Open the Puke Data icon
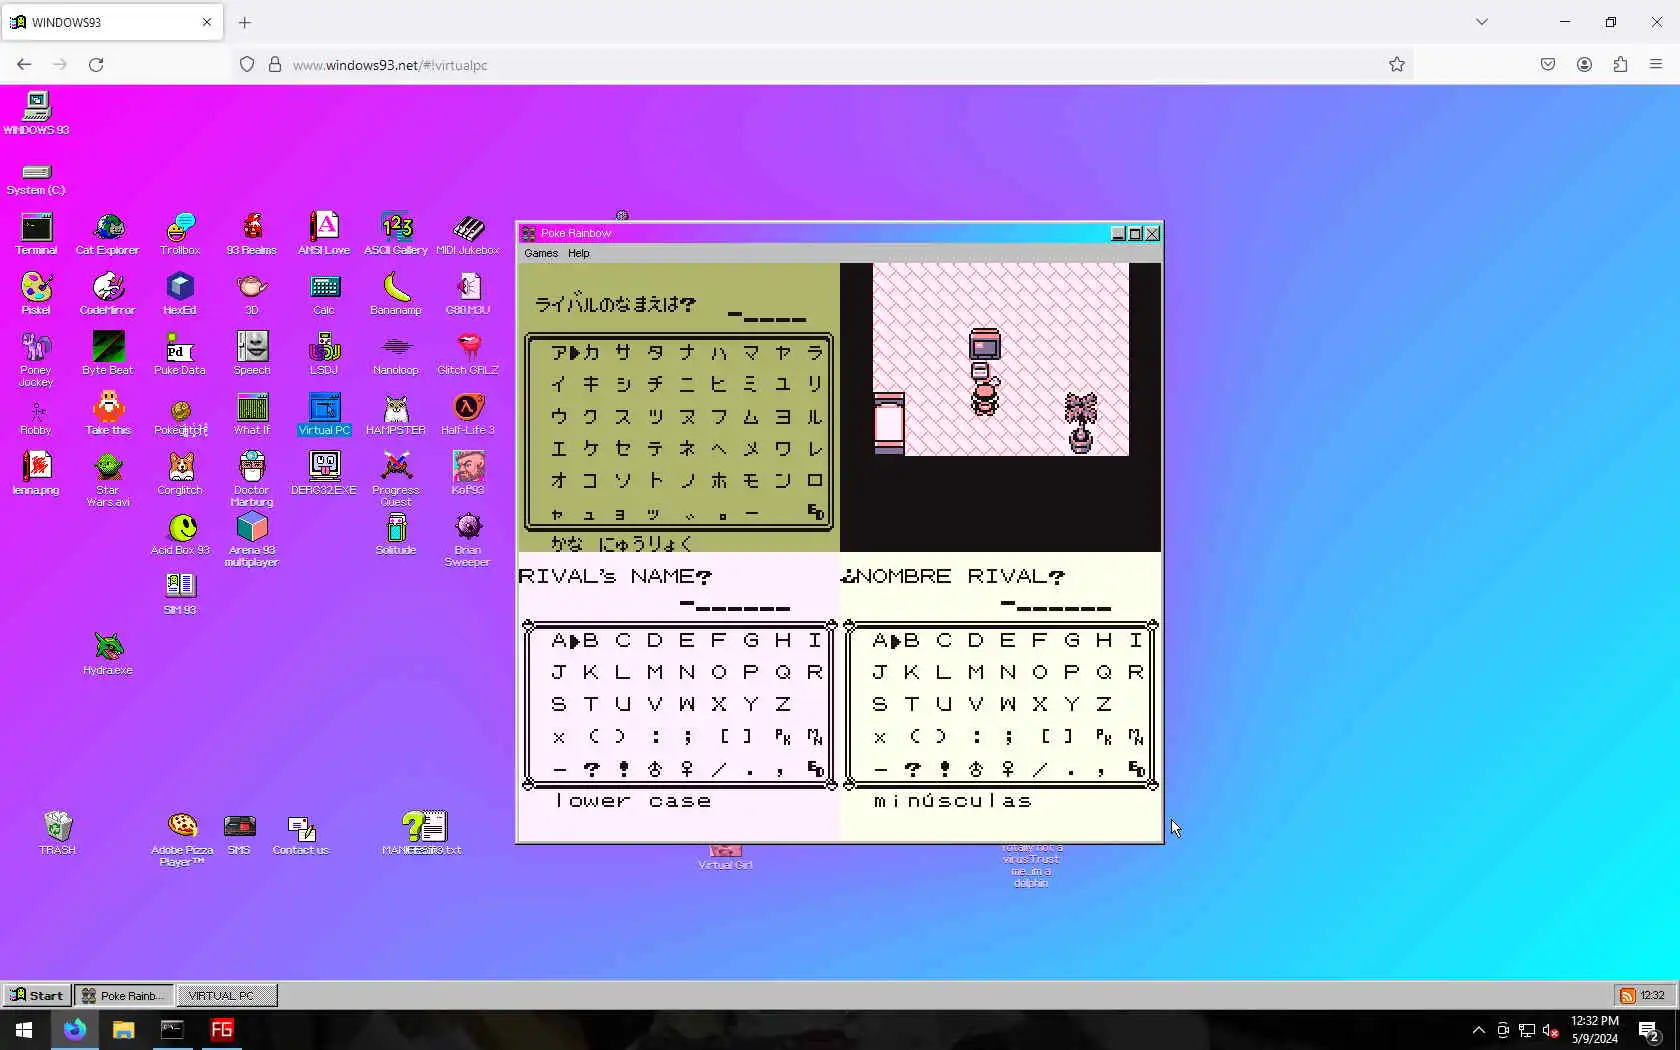Viewport: 1680px width, 1050px height. click(x=180, y=354)
